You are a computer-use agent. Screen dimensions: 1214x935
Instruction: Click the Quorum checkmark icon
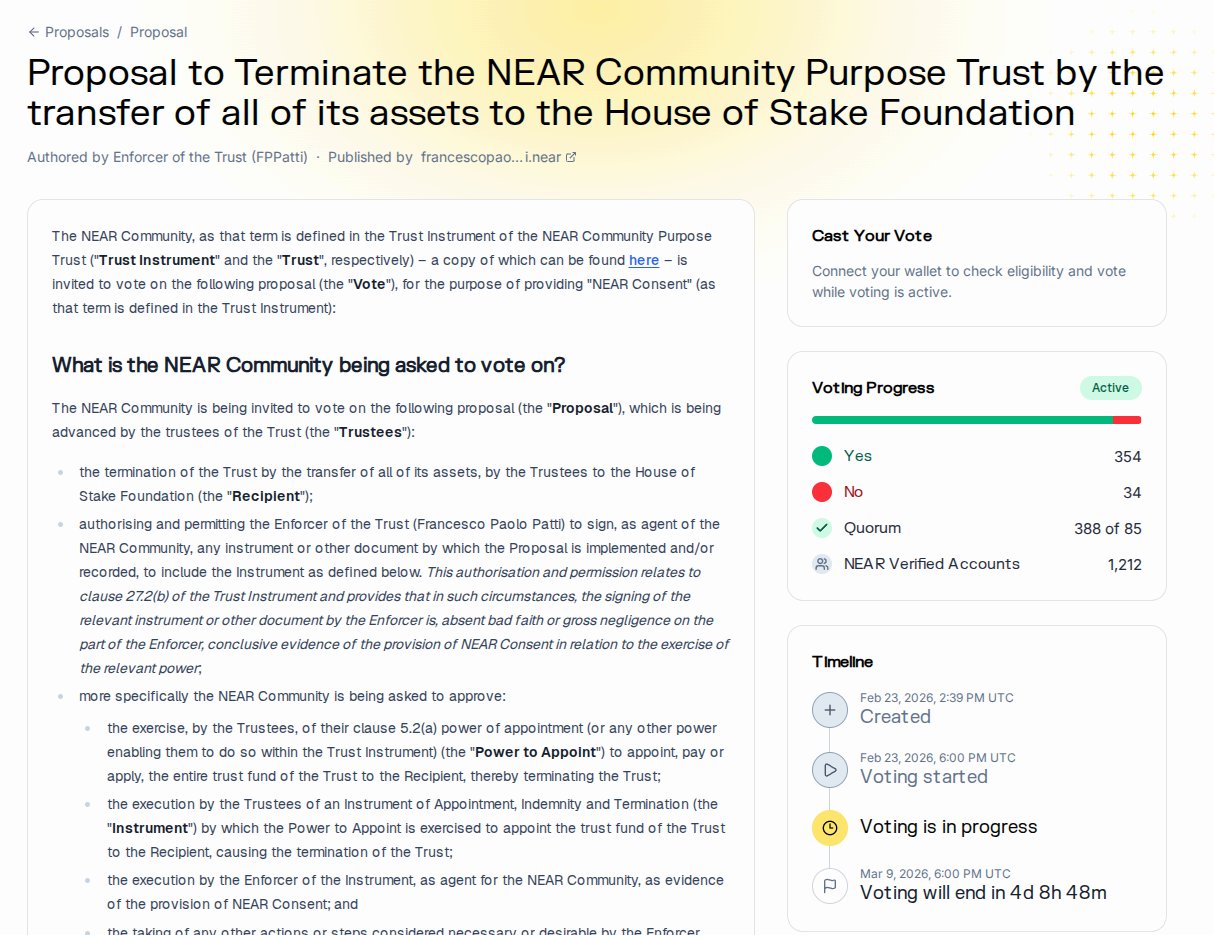coord(822,528)
